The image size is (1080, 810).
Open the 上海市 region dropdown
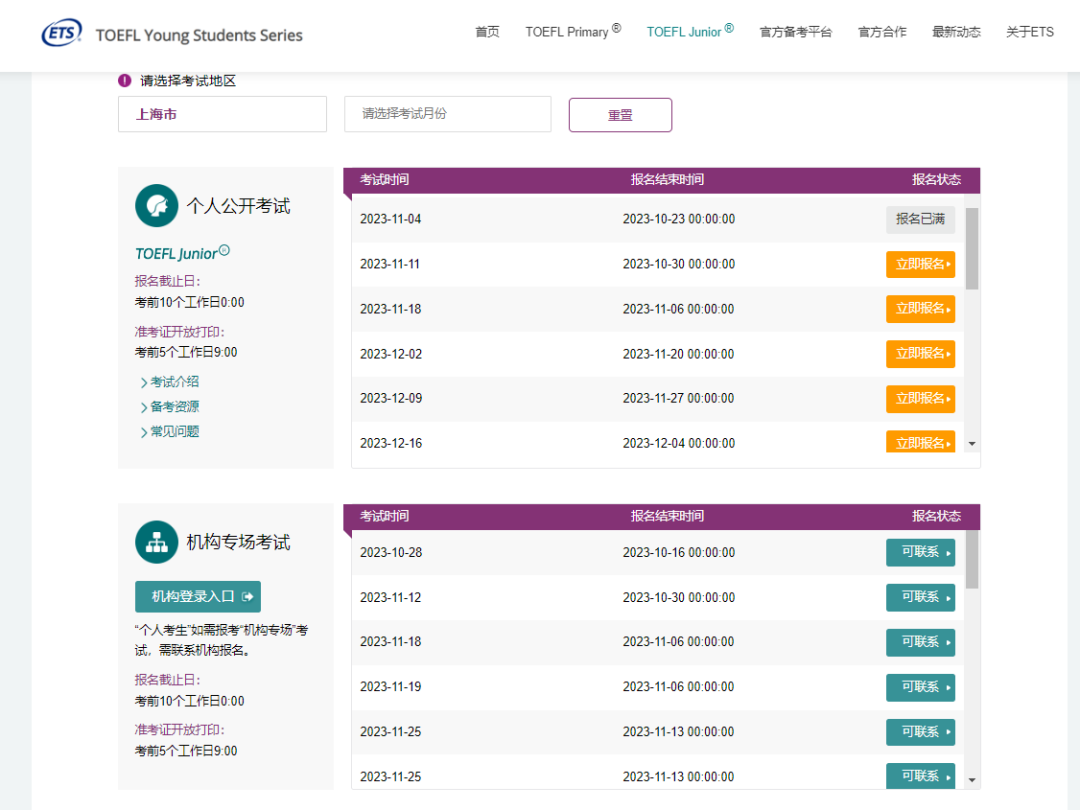222,114
